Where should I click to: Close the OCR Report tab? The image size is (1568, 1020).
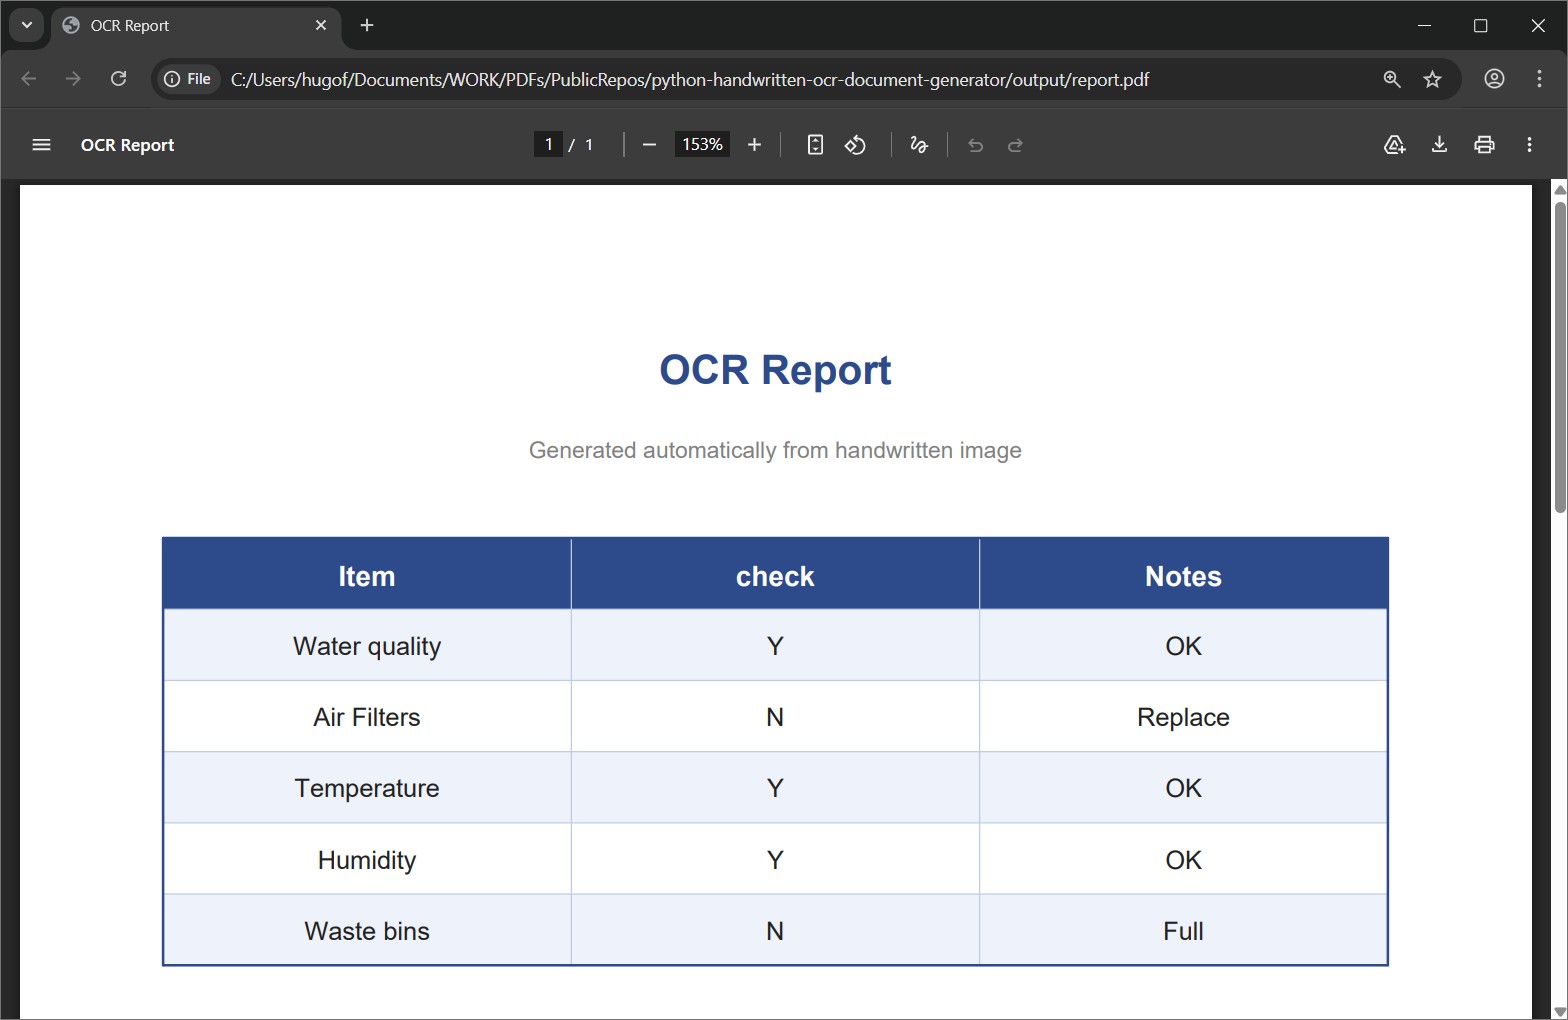click(x=321, y=25)
